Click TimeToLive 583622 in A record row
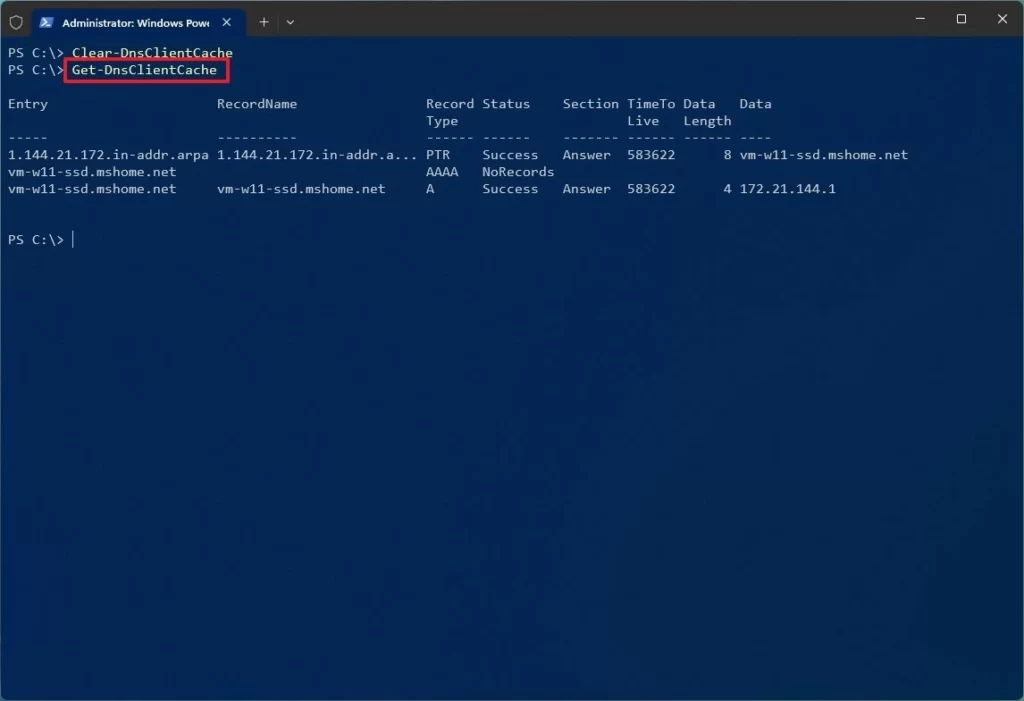 point(651,189)
